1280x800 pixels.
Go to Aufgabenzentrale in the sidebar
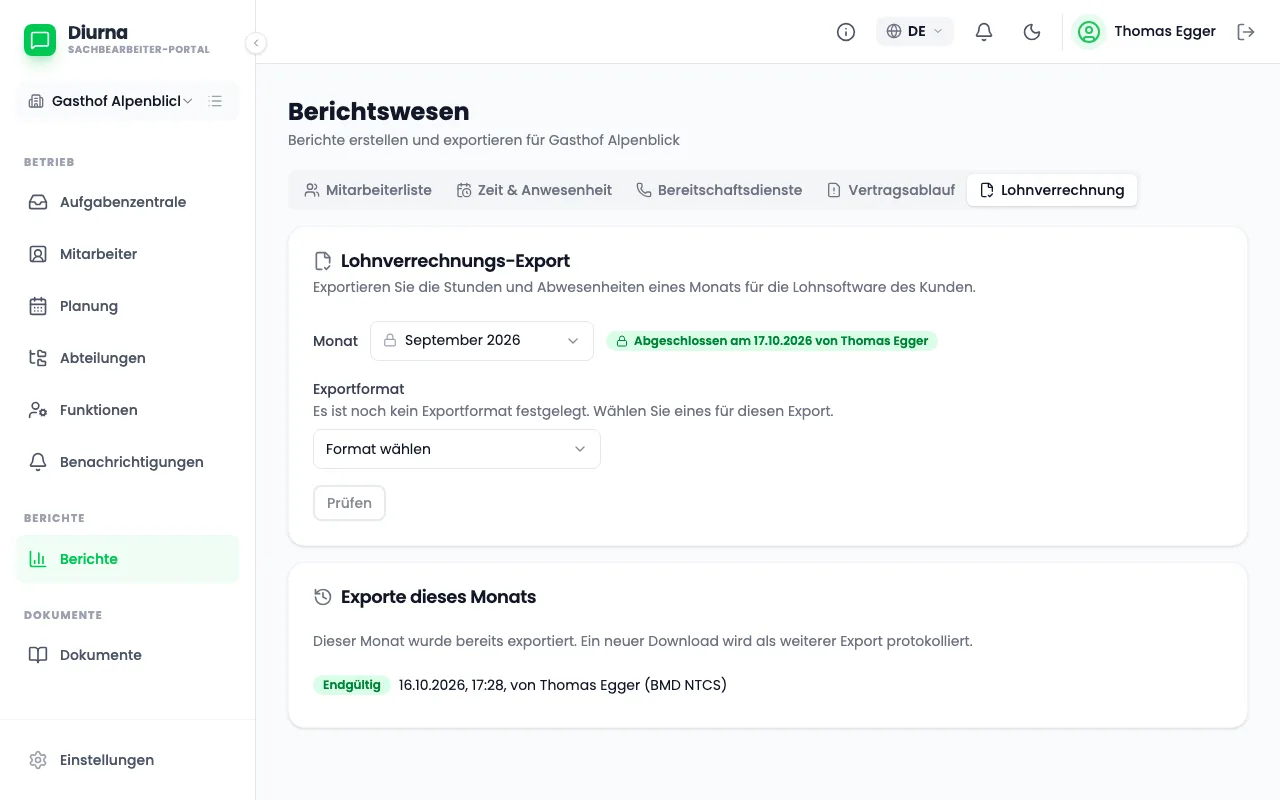pyautogui.click(x=128, y=202)
